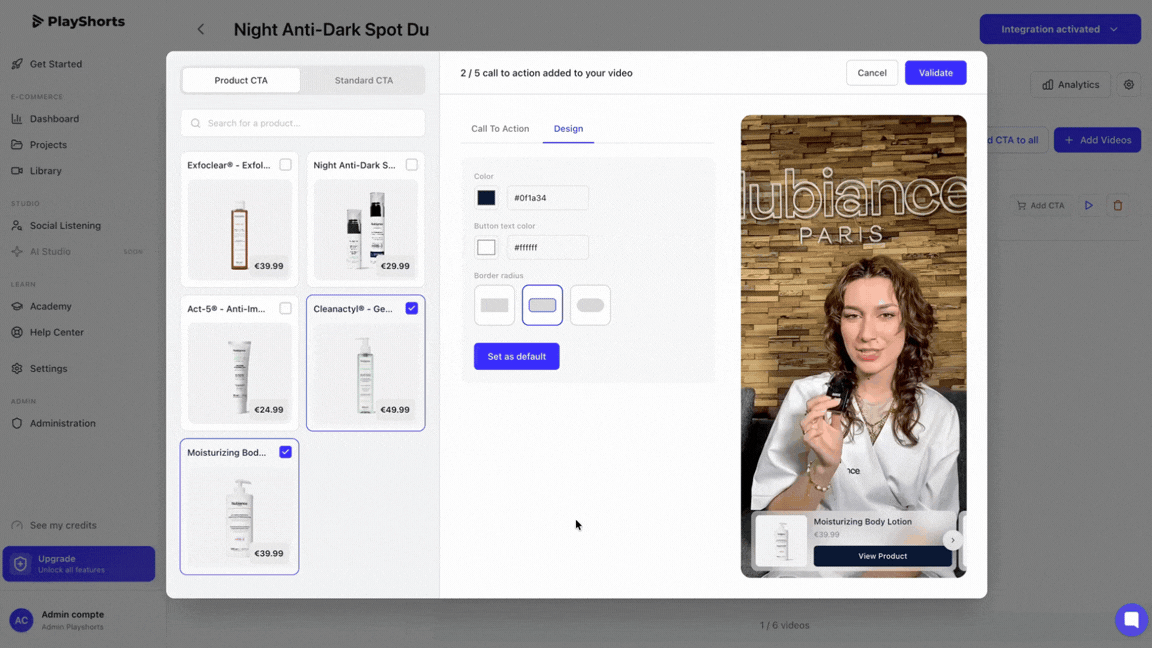Image resolution: width=1152 pixels, height=648 pixels.
Task: Click the Cleanactyl product image
Action: tap(365, 372)
